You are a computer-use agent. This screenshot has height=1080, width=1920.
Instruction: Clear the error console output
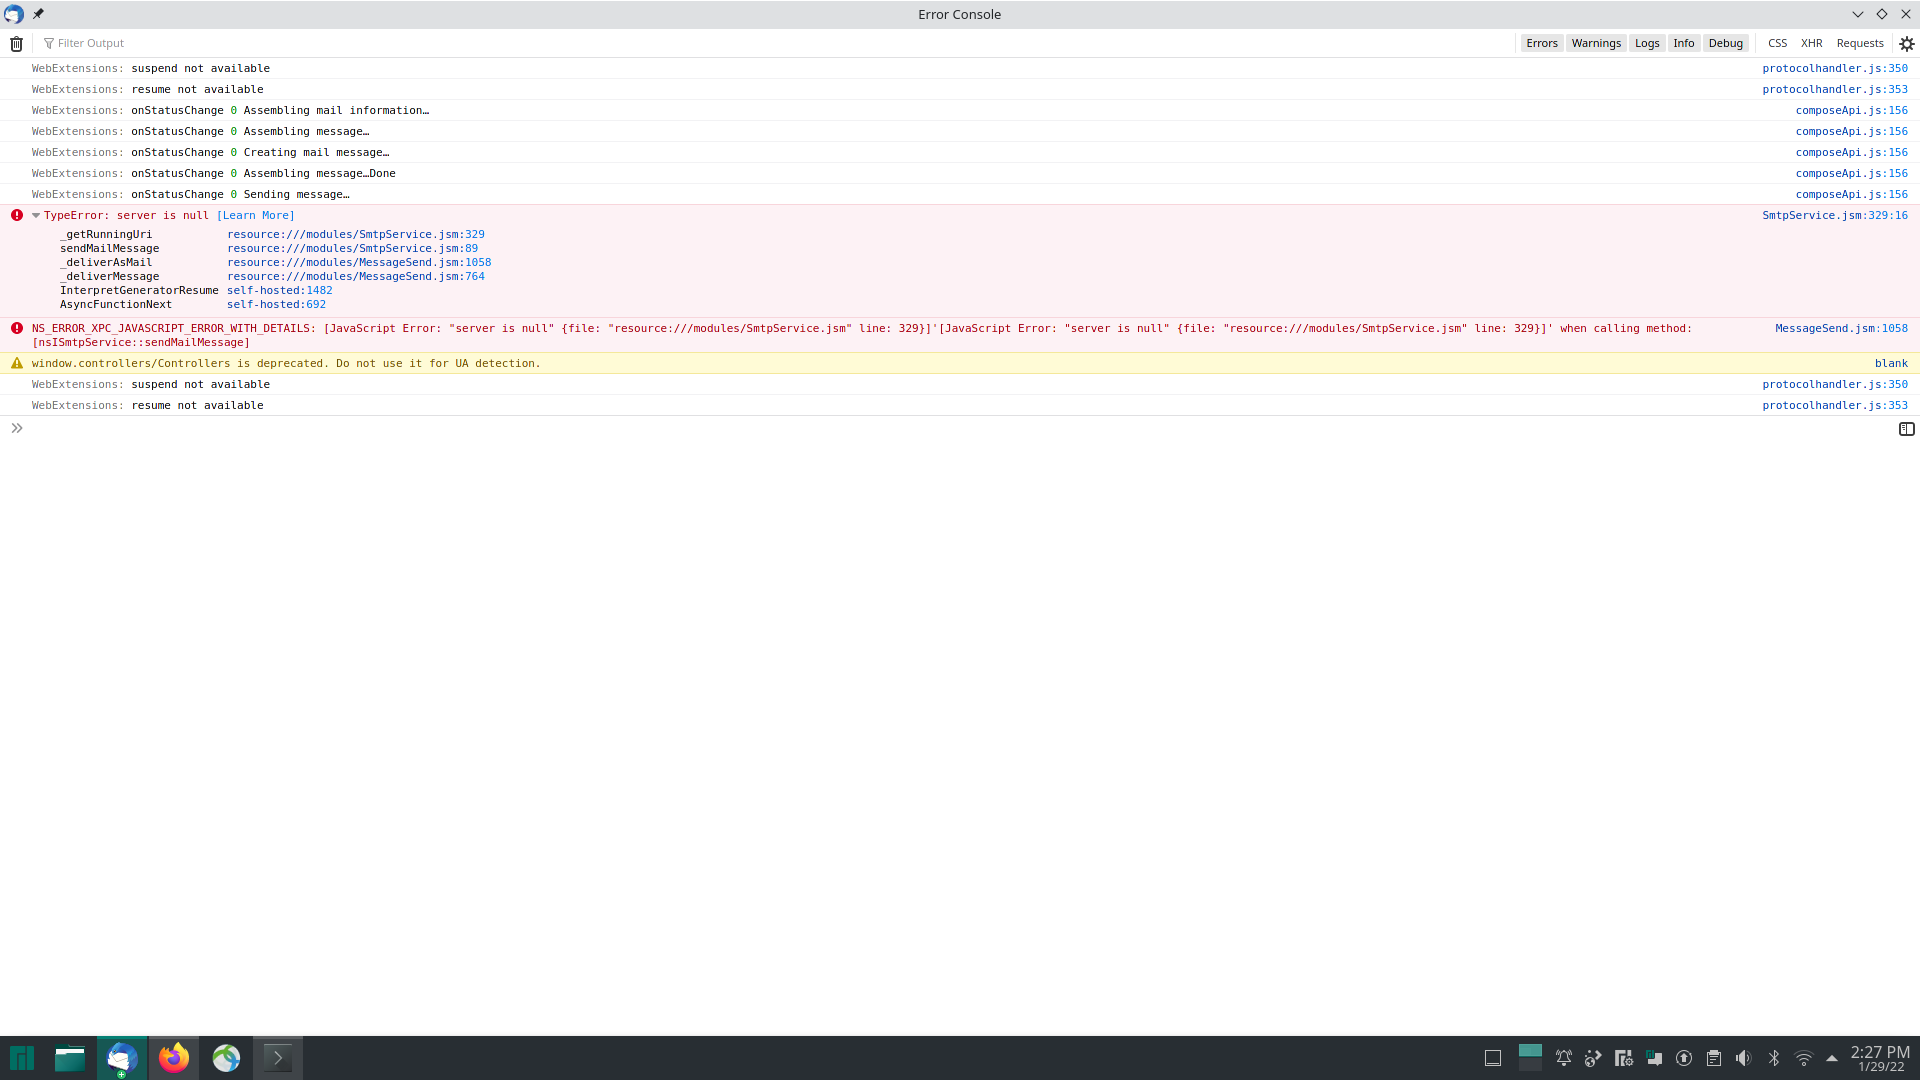pyautogui.click(x=15, y=43)
